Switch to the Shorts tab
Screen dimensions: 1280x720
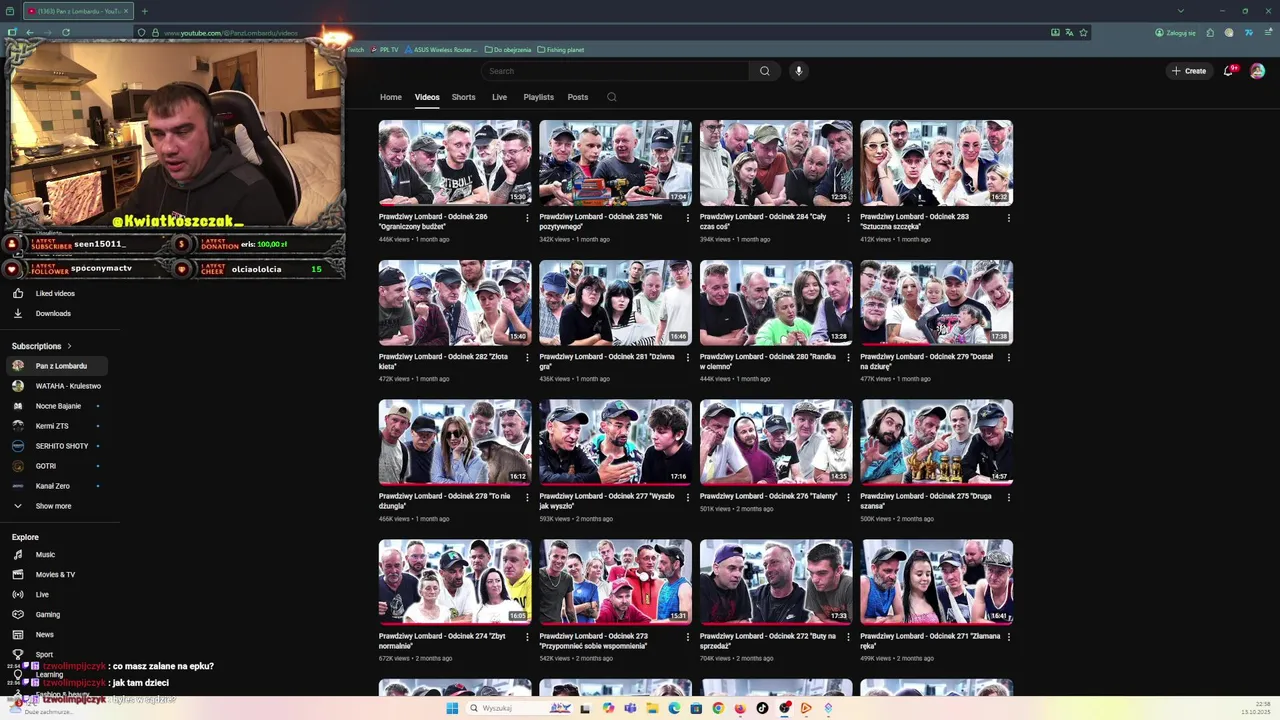pos(463,97)
